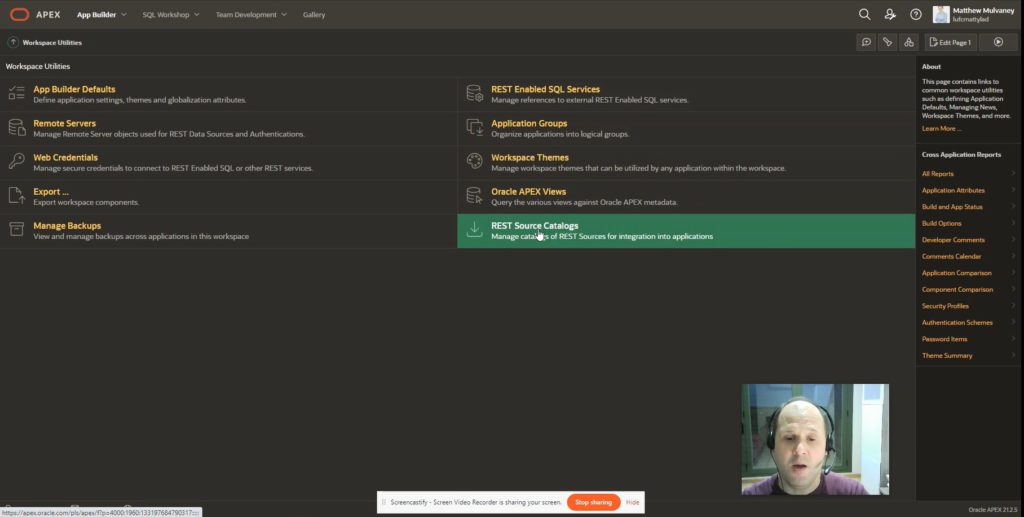This screenshot has width=1024, height=517.
Task: Click the up arrow beside Workspace Utilities breadcrumb
Action: tap(12, 42)
